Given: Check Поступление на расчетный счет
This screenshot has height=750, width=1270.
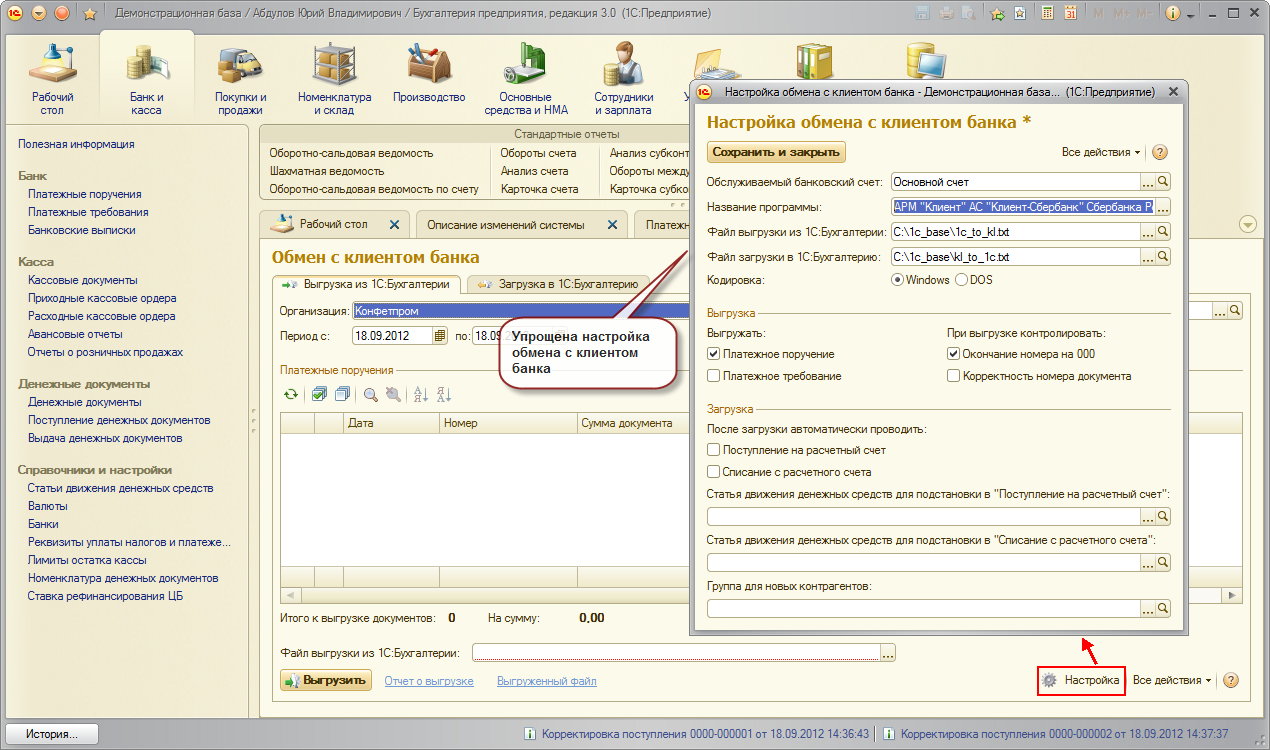Looking at the screenshot, I should (713, 450).
